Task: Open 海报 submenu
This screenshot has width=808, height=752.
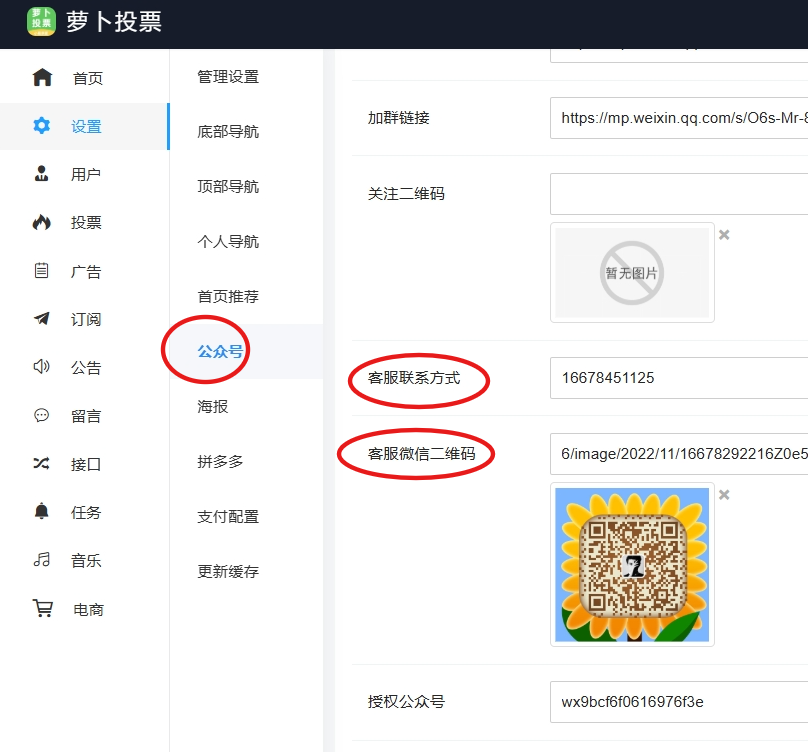Action: point(213,406)
